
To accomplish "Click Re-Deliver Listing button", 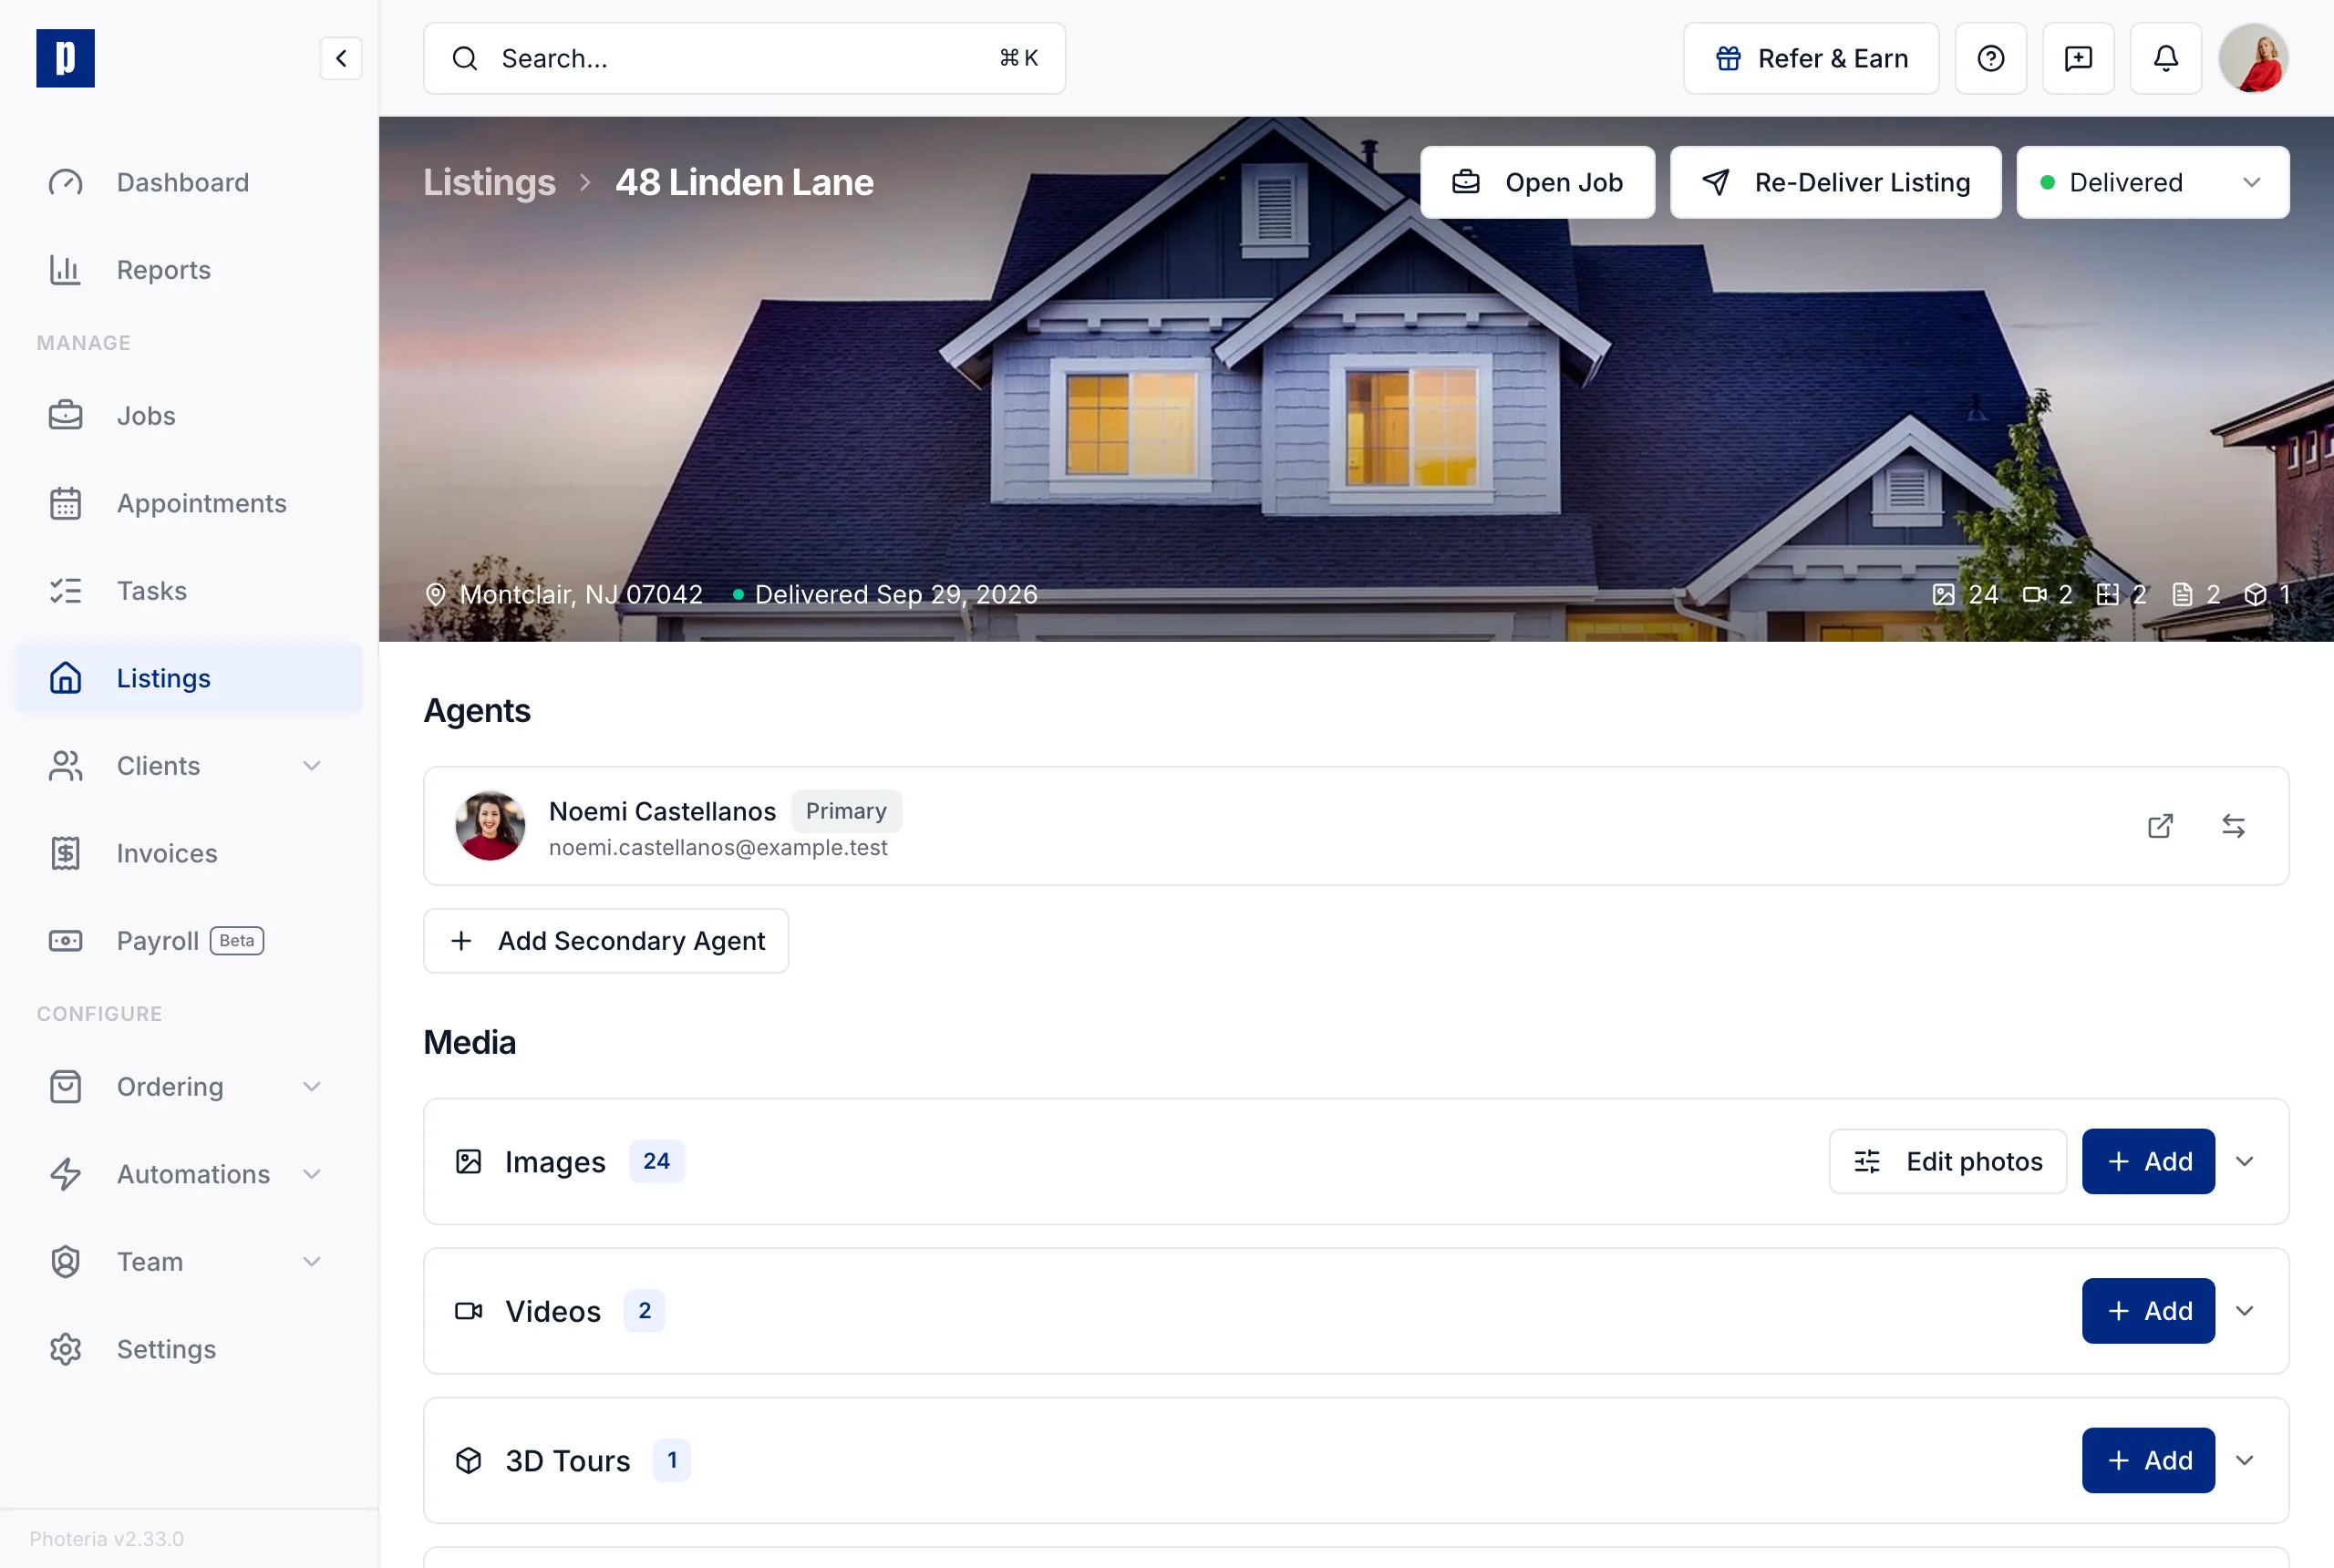I will point(1835,182).
